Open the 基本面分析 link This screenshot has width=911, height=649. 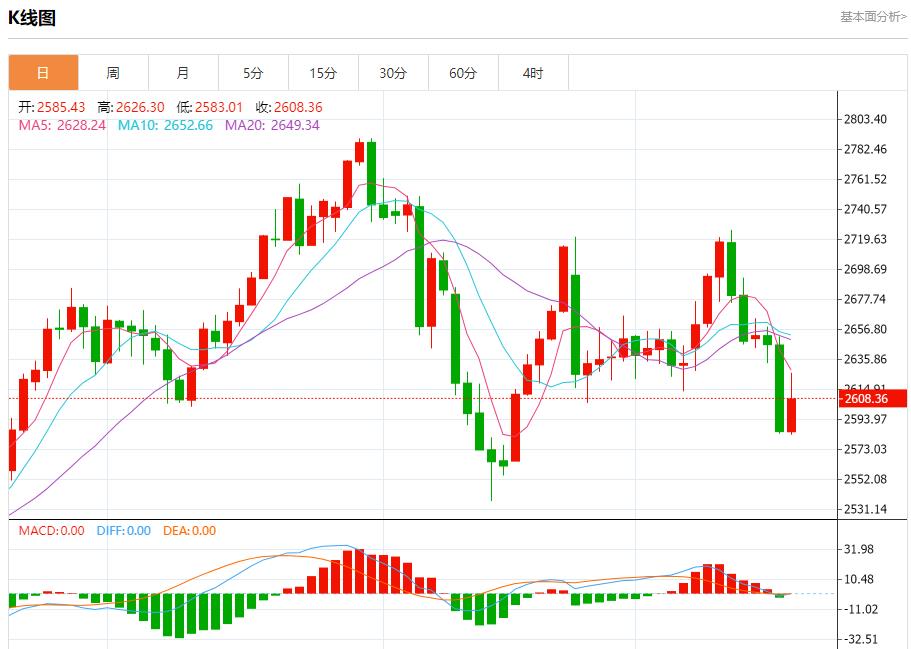[872, 17]
